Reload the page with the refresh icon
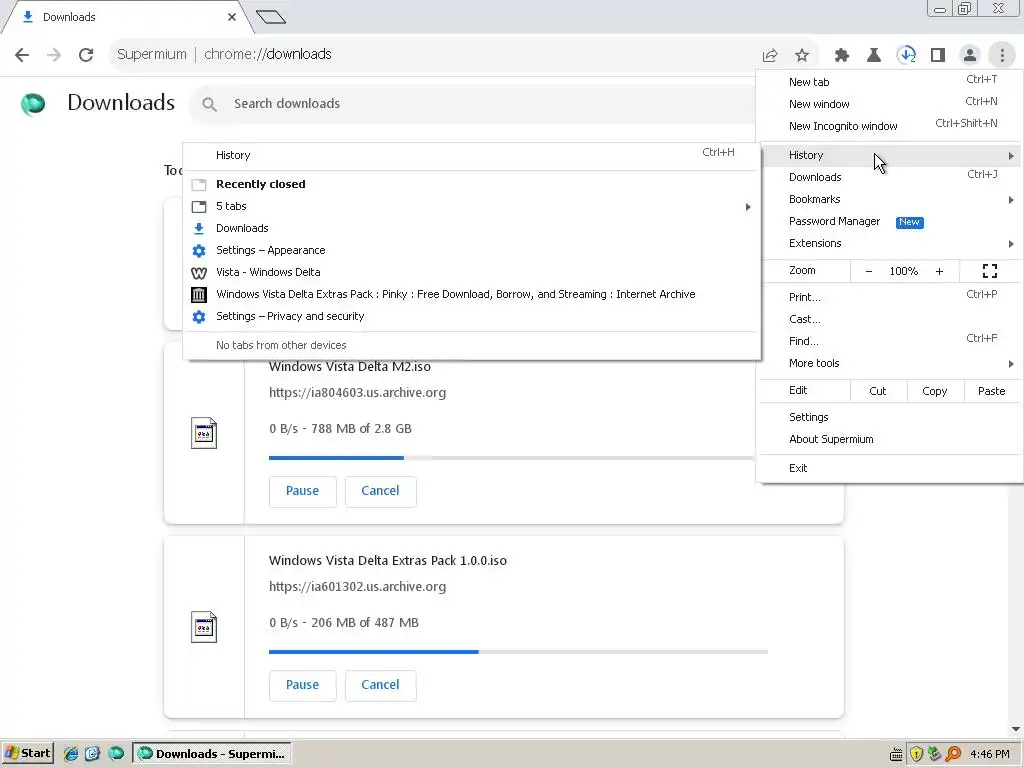Image resolution: width=1024 pixels, height=768 pixels. (x=86, y=55)
